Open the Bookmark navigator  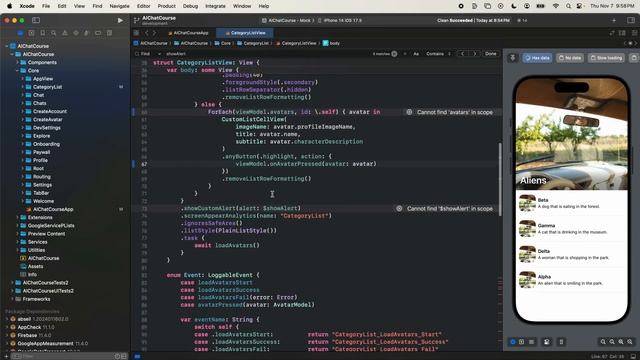point(42,33)
